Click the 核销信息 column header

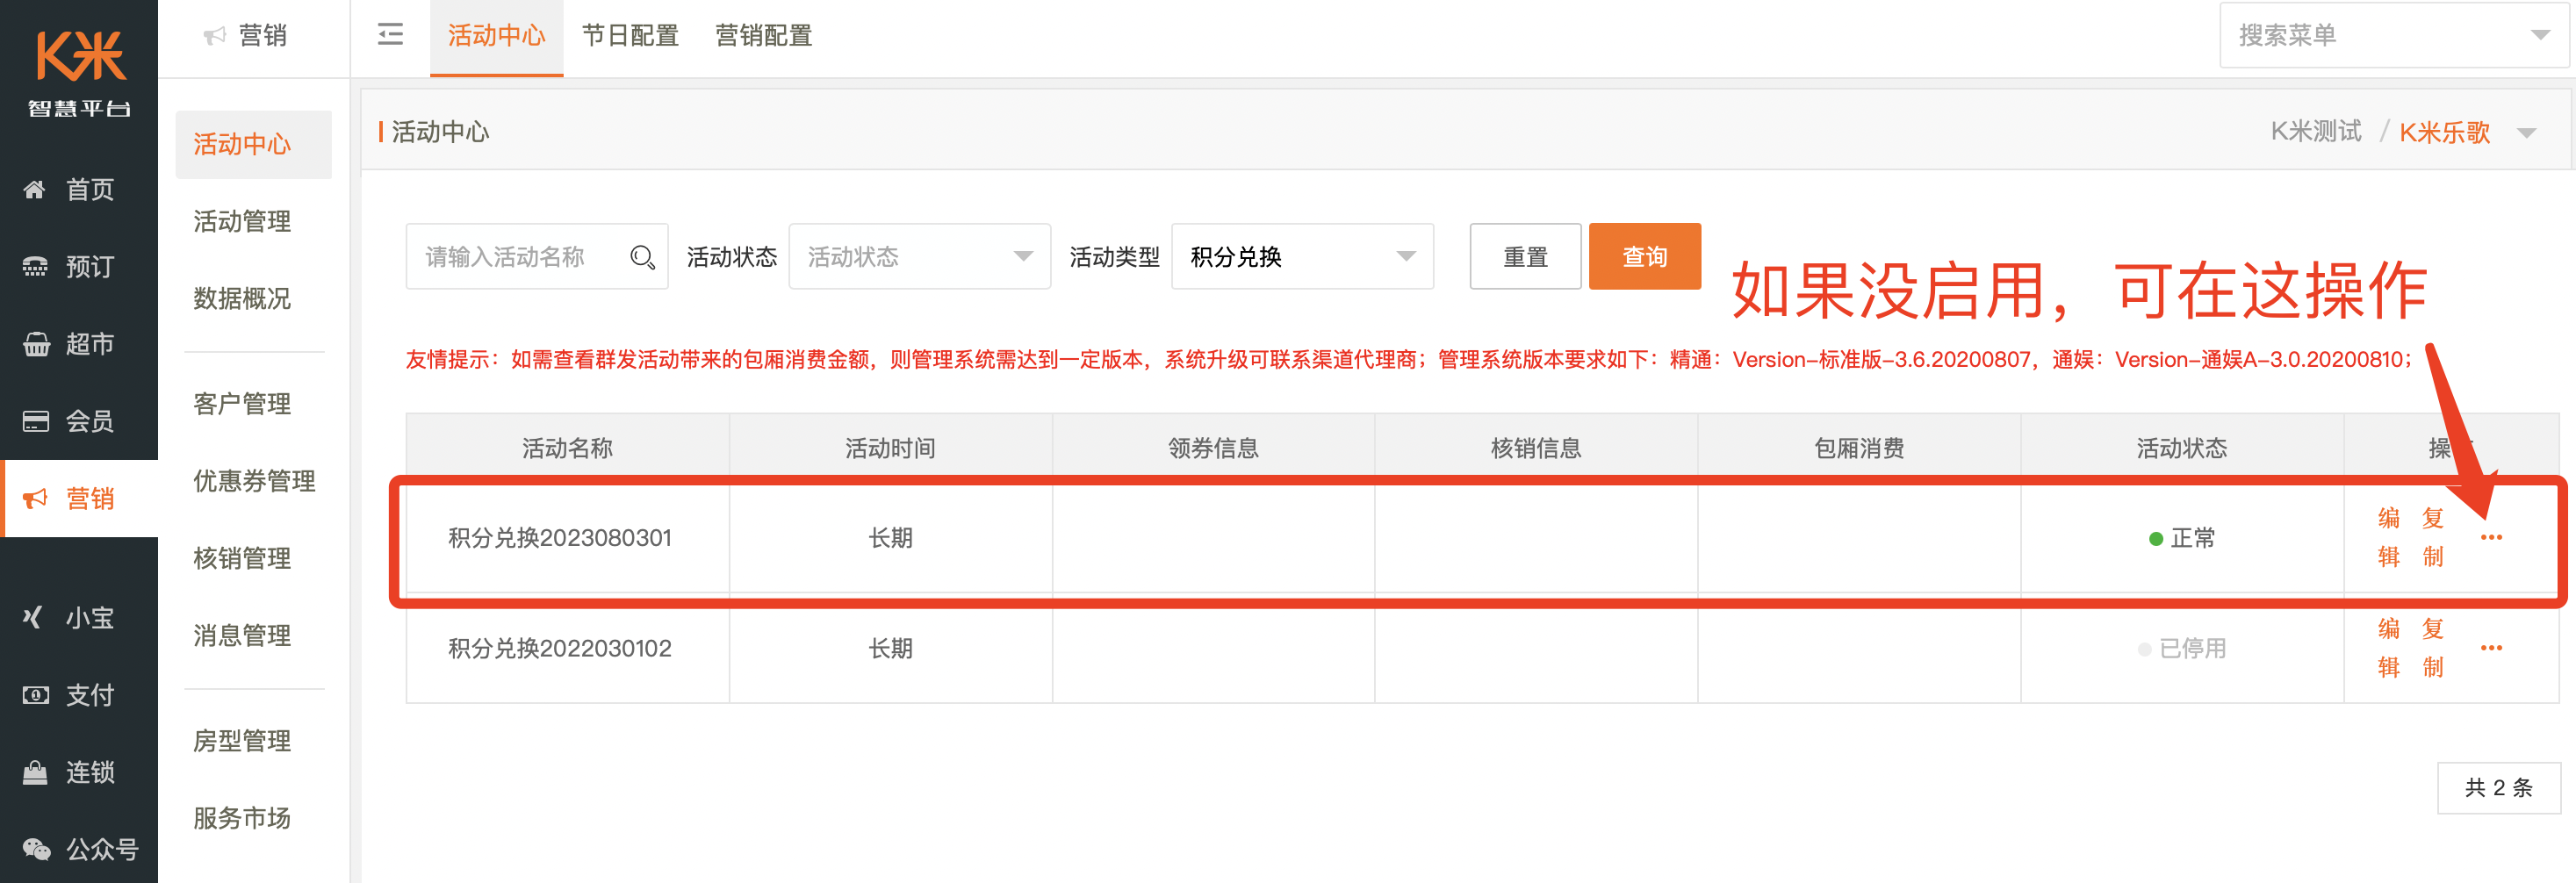click(1536, 448)
